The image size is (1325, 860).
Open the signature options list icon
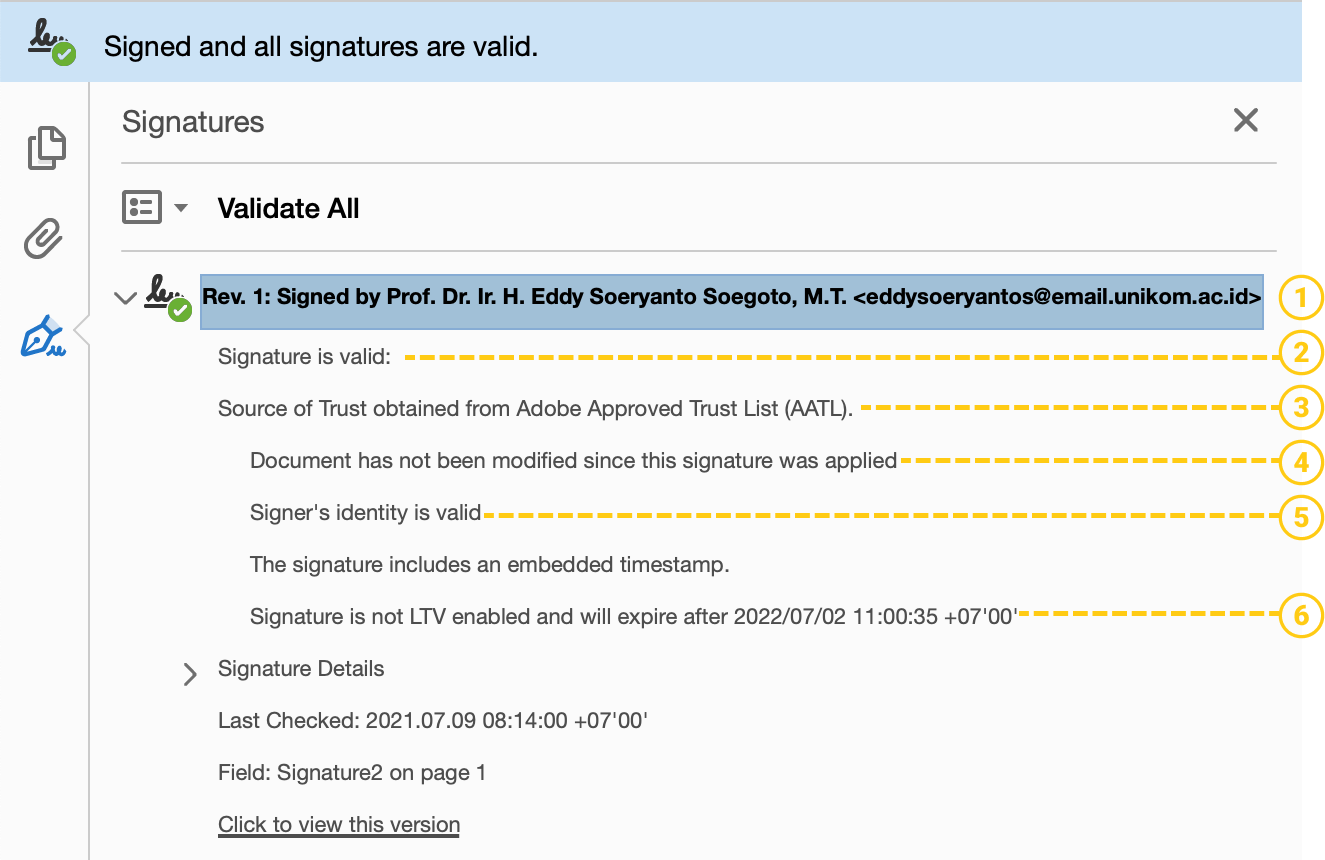pyautogui.click(x=142, y=208)
